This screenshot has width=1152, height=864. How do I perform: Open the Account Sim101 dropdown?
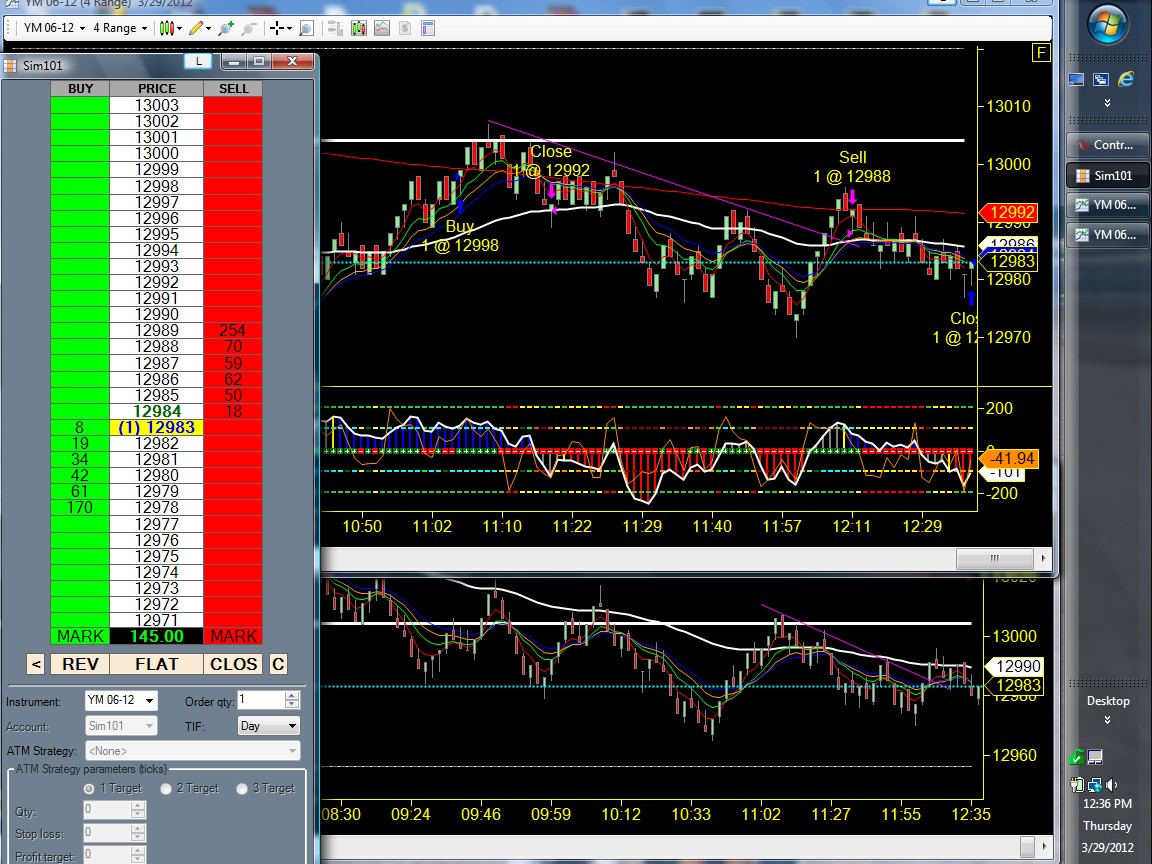[x=121, y=726]
